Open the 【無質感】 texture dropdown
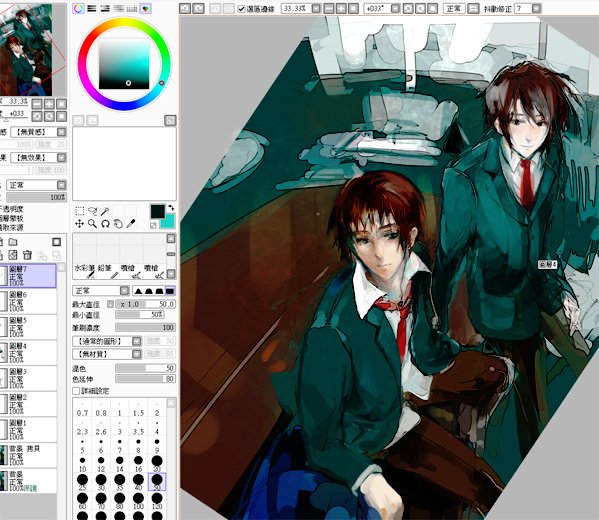Screen dimensions: 599x520 point(39,132)
